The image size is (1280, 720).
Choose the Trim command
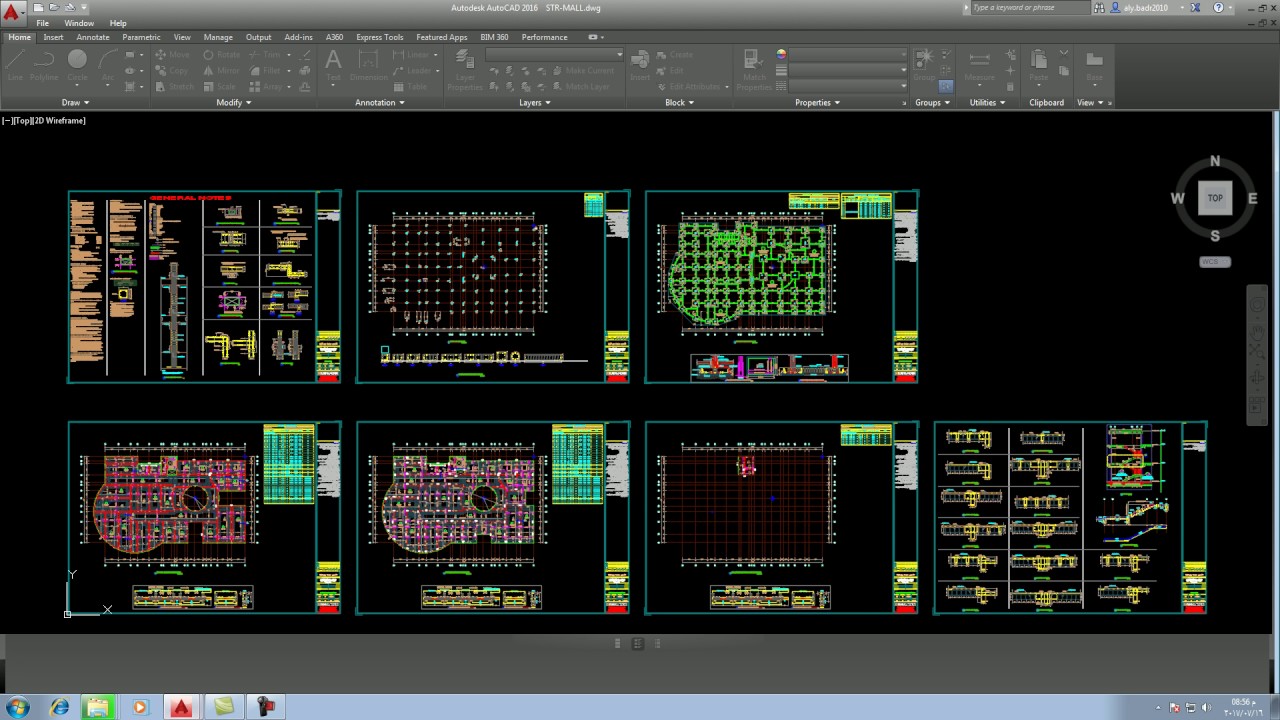click(265, 55)
